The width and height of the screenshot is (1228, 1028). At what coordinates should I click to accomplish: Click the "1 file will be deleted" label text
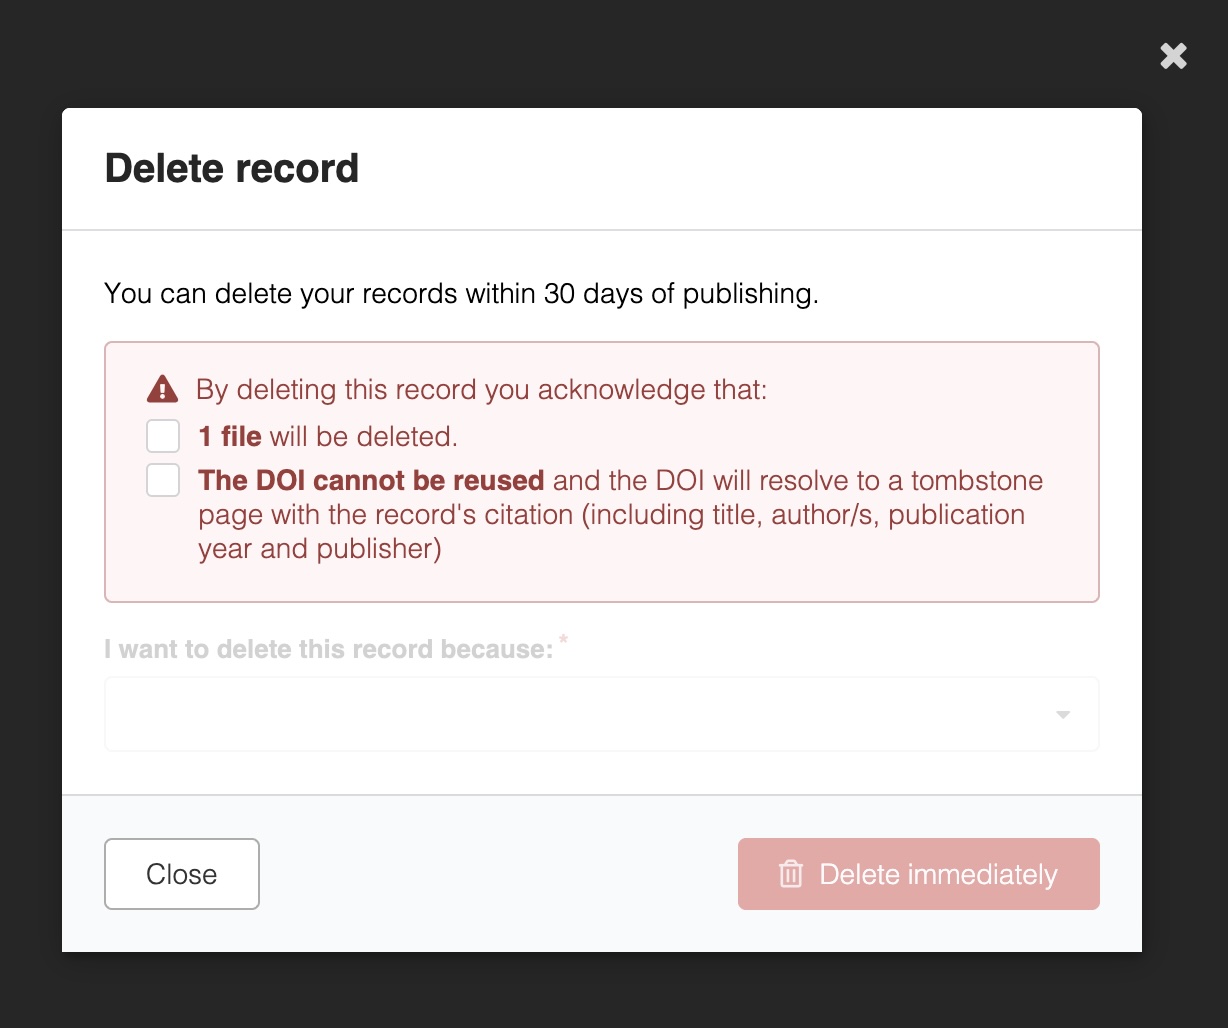[328, 436]
